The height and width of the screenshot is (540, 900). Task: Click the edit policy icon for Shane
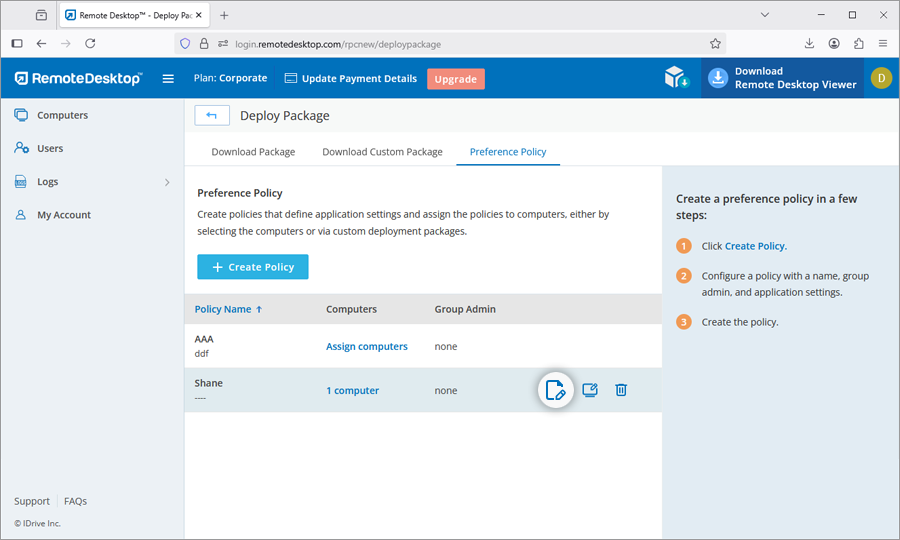click(x=556, y=390)
